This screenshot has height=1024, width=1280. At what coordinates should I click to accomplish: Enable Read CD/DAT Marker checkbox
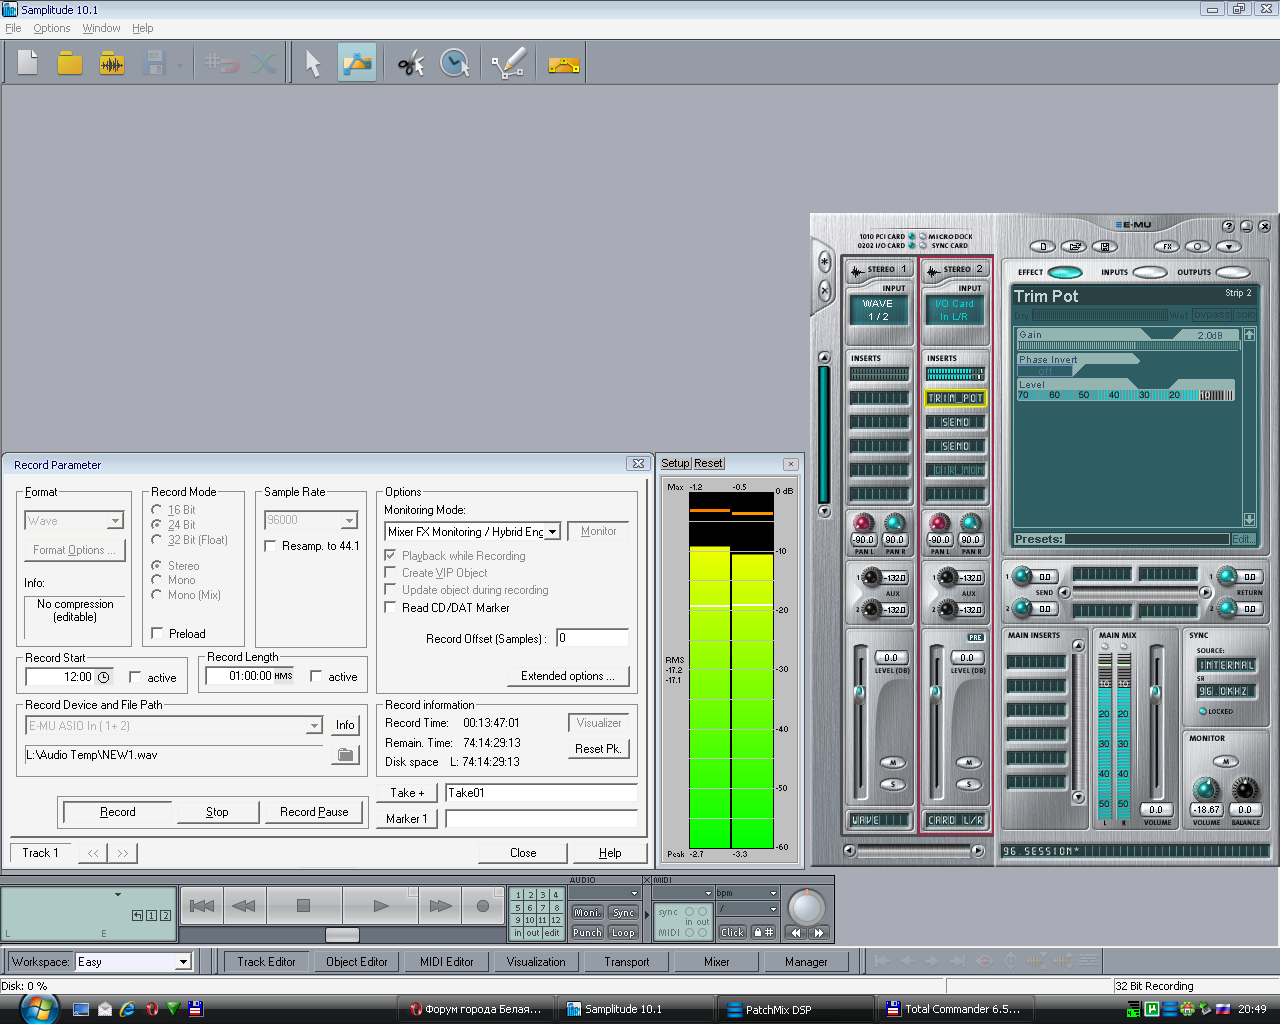coord(391,607)
